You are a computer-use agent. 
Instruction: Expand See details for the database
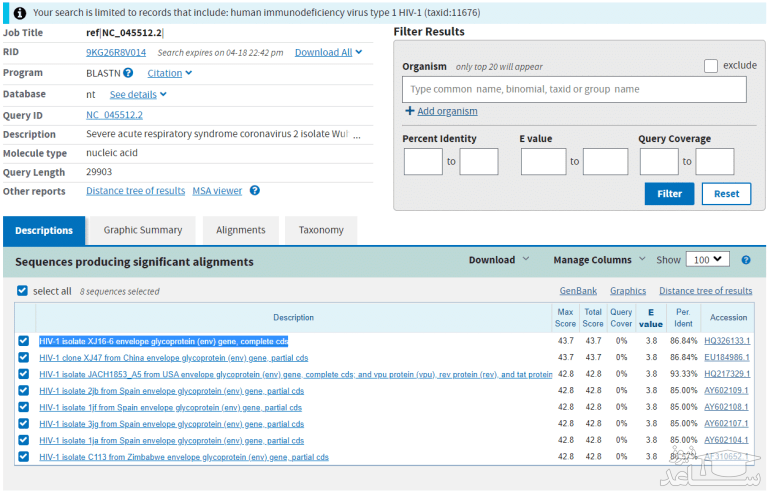(138, 94)
